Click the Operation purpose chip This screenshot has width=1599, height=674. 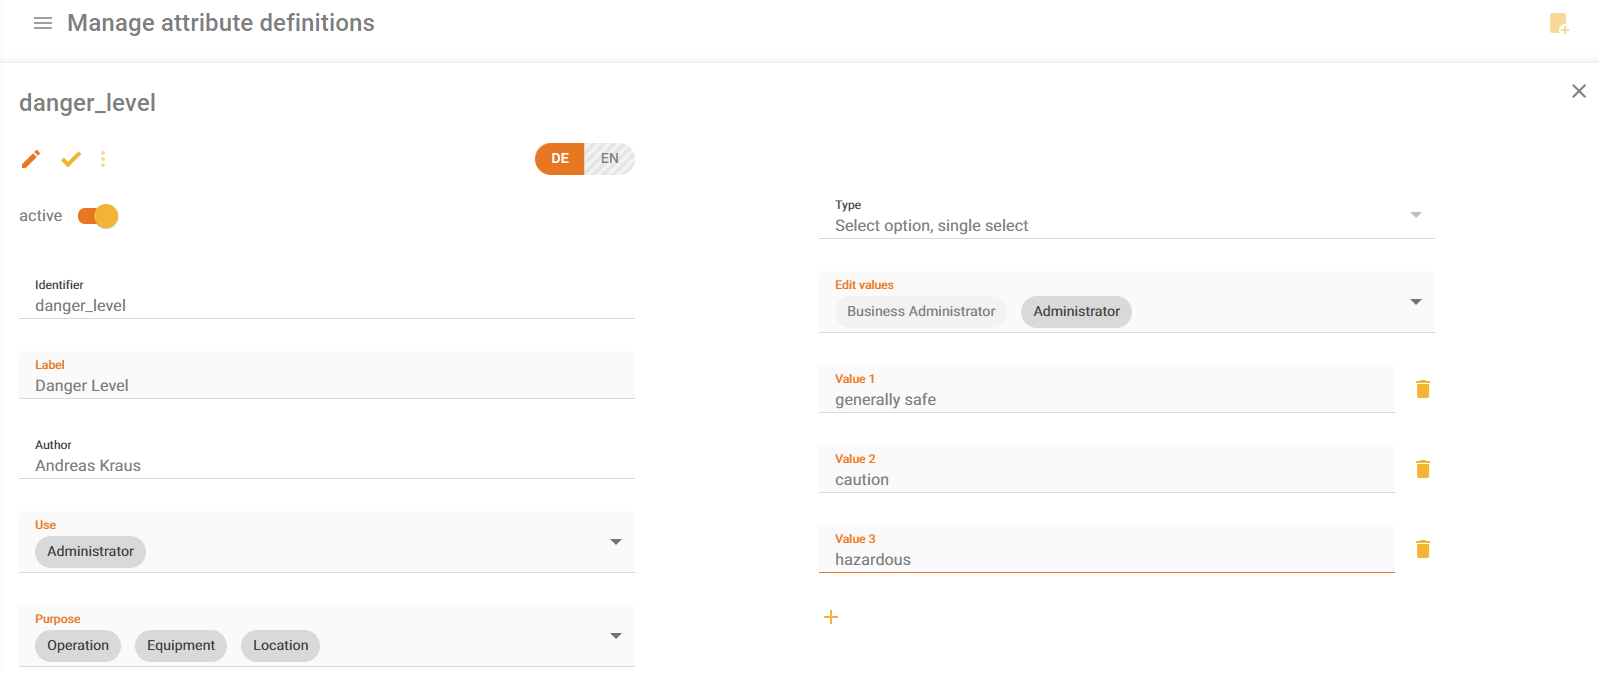tap(78, 646)
